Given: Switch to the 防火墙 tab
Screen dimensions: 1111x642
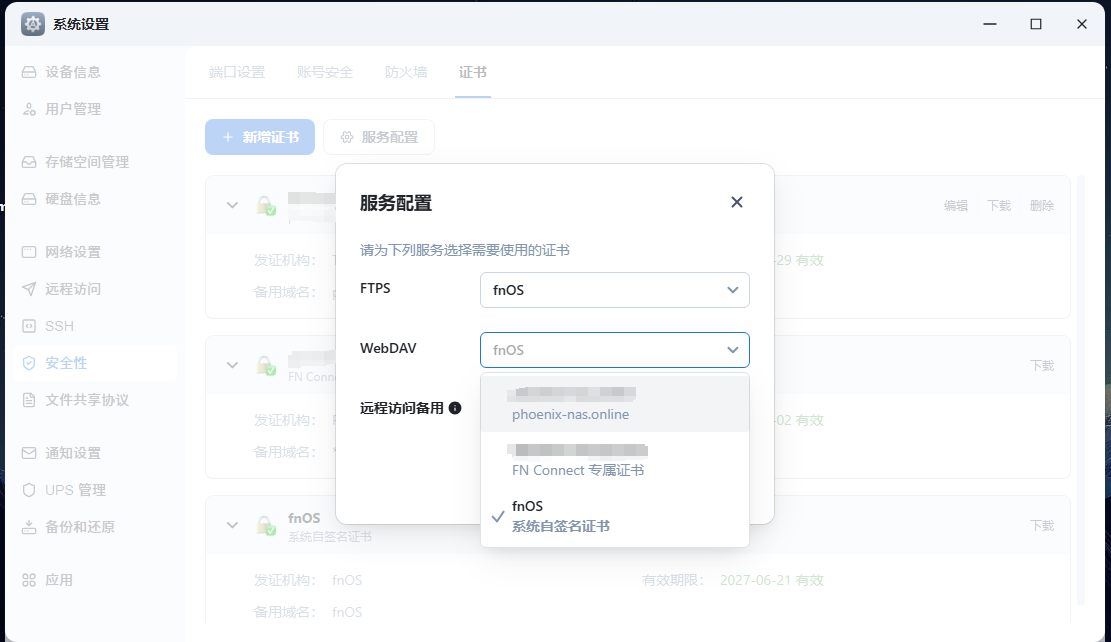Looking at the screenshot, I should tap(406, 72).
